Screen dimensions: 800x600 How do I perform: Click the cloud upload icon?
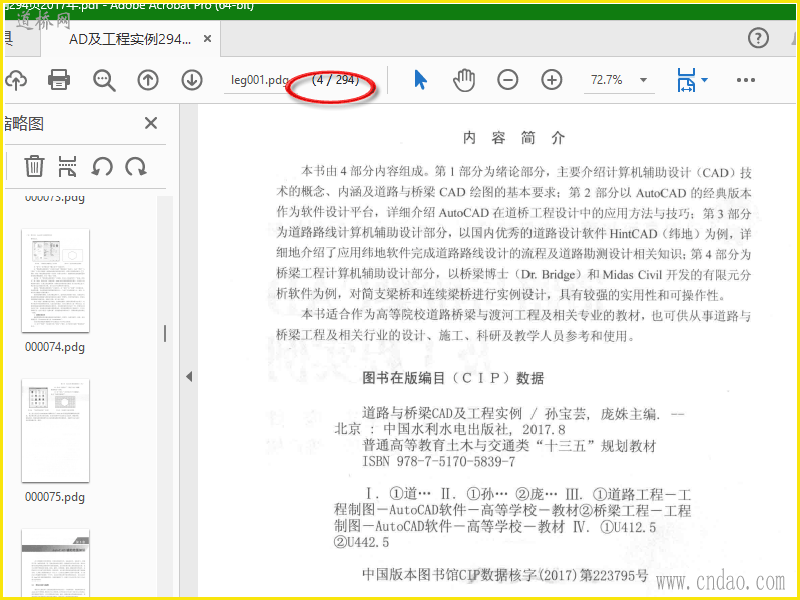click(x=16, y=80)
